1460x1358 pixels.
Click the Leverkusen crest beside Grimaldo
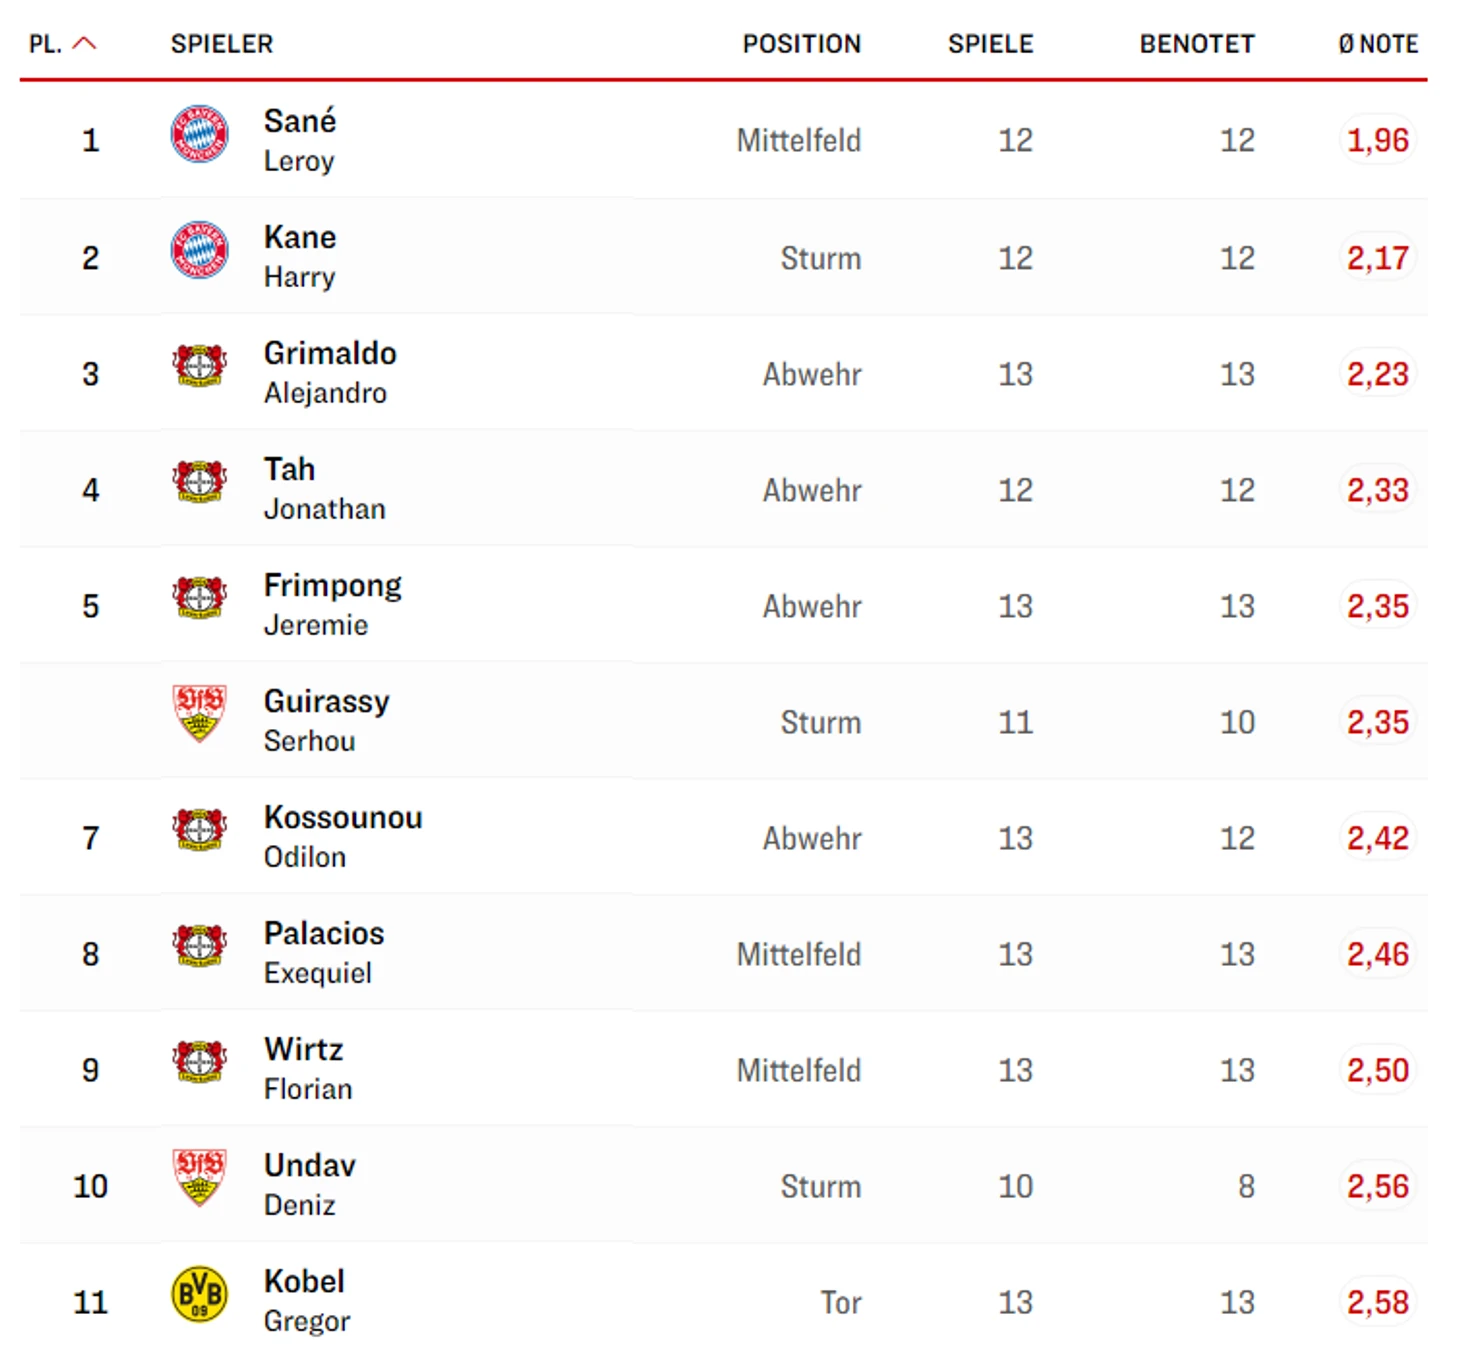click(199, 366)
